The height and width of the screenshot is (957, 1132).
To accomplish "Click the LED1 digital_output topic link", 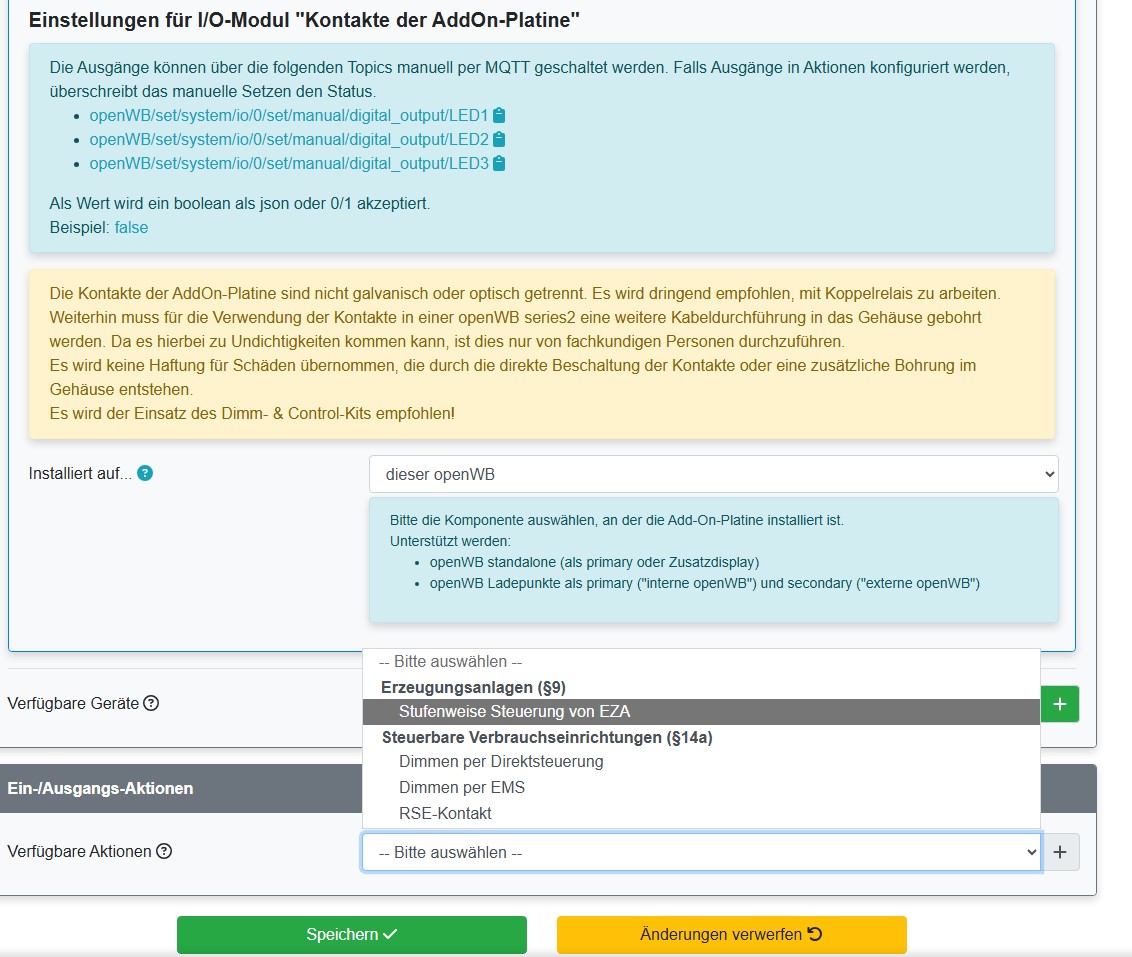I will point(289,115).
